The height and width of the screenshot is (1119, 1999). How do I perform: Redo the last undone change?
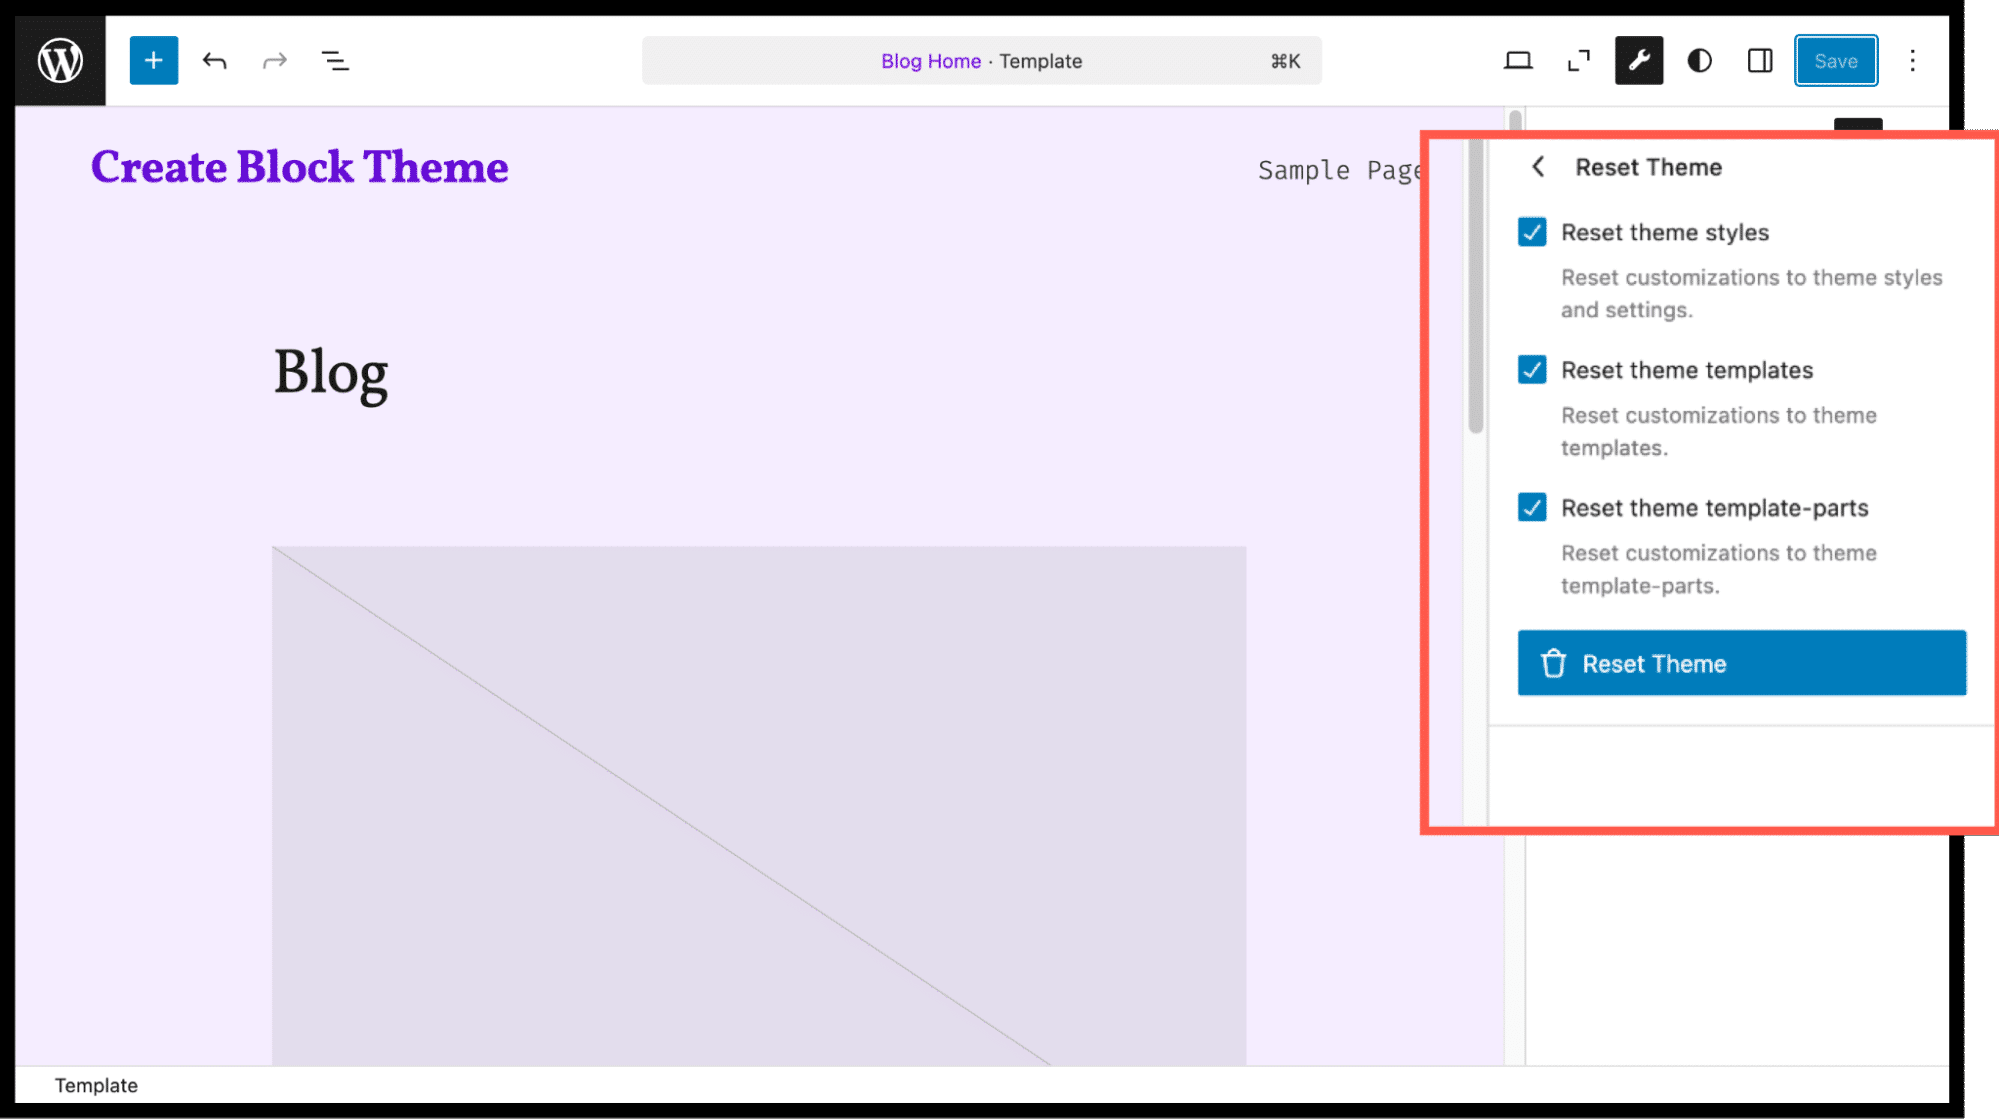(275, 61)
